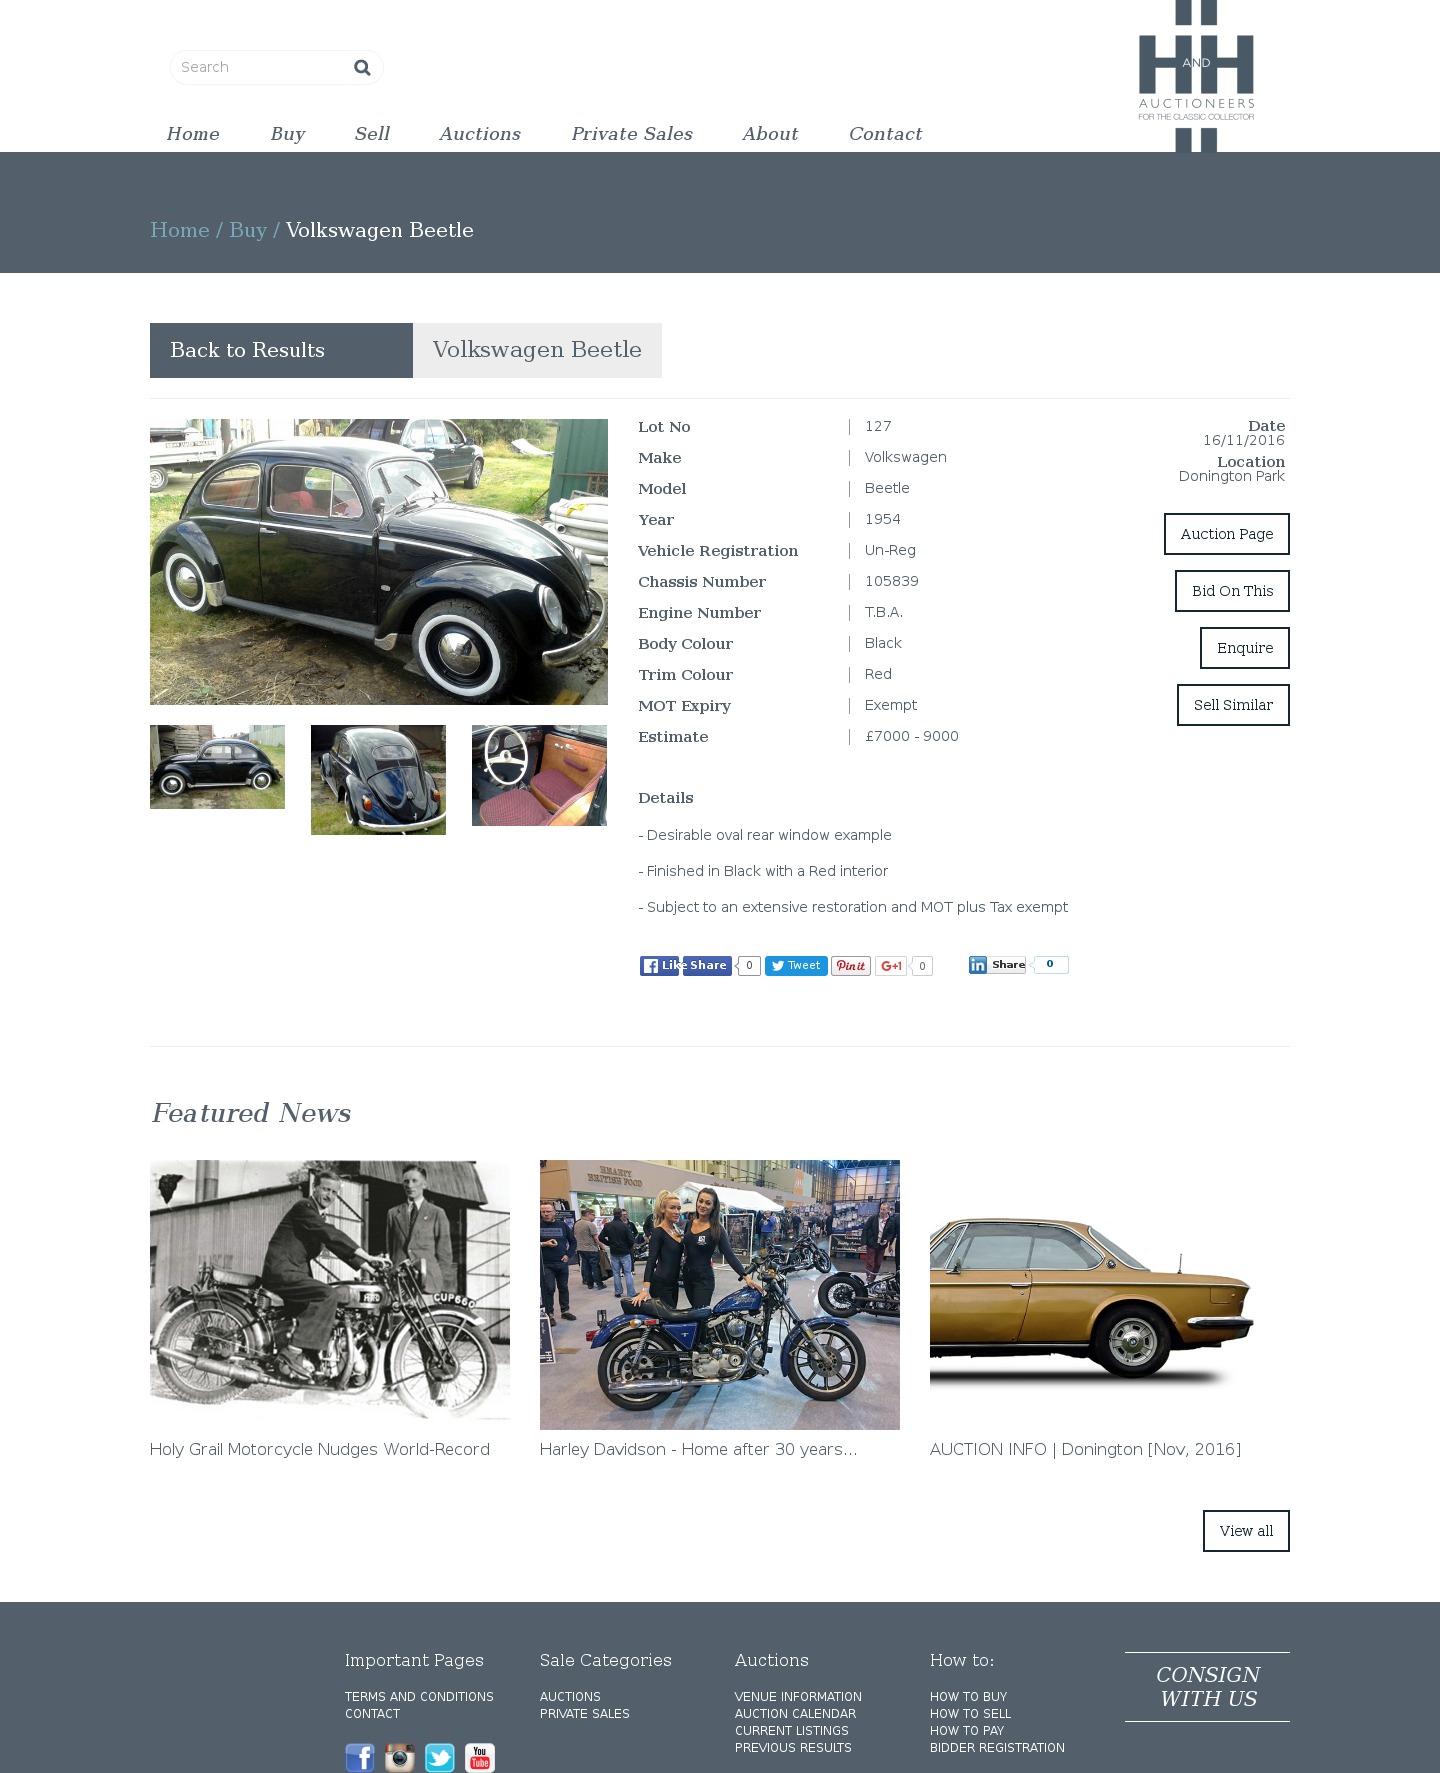View the red interior thumbnail

tap(539, 775)
